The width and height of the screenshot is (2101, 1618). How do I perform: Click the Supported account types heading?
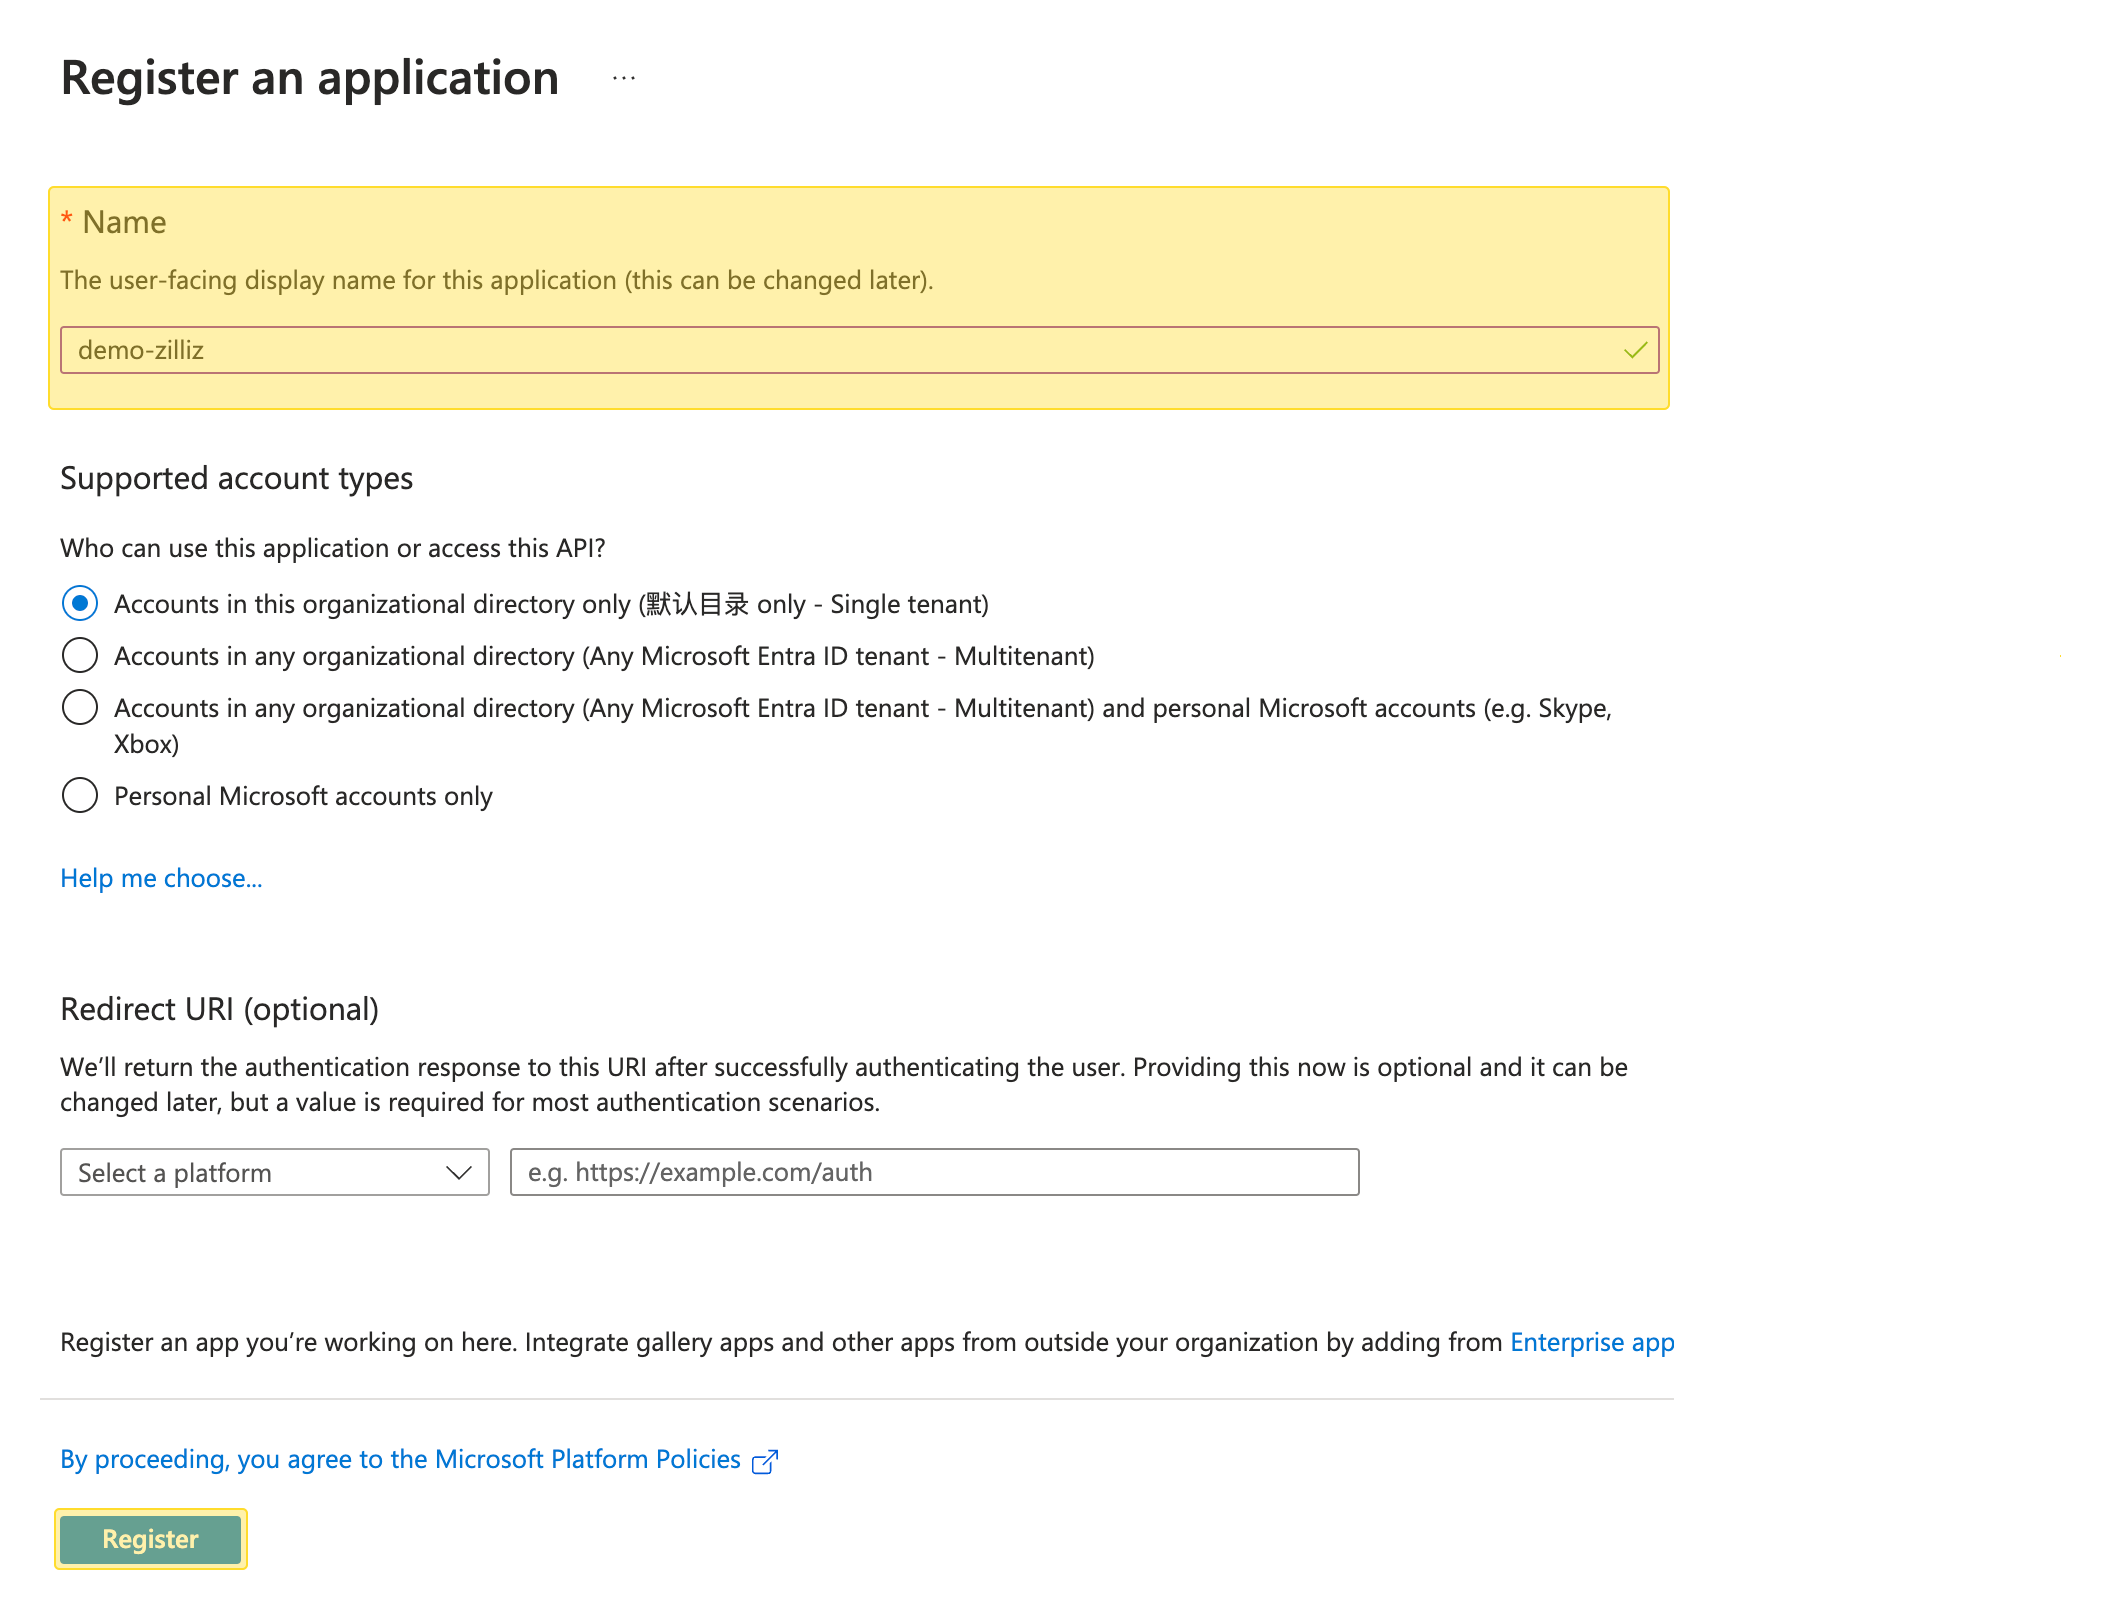[x=237, y=478]
